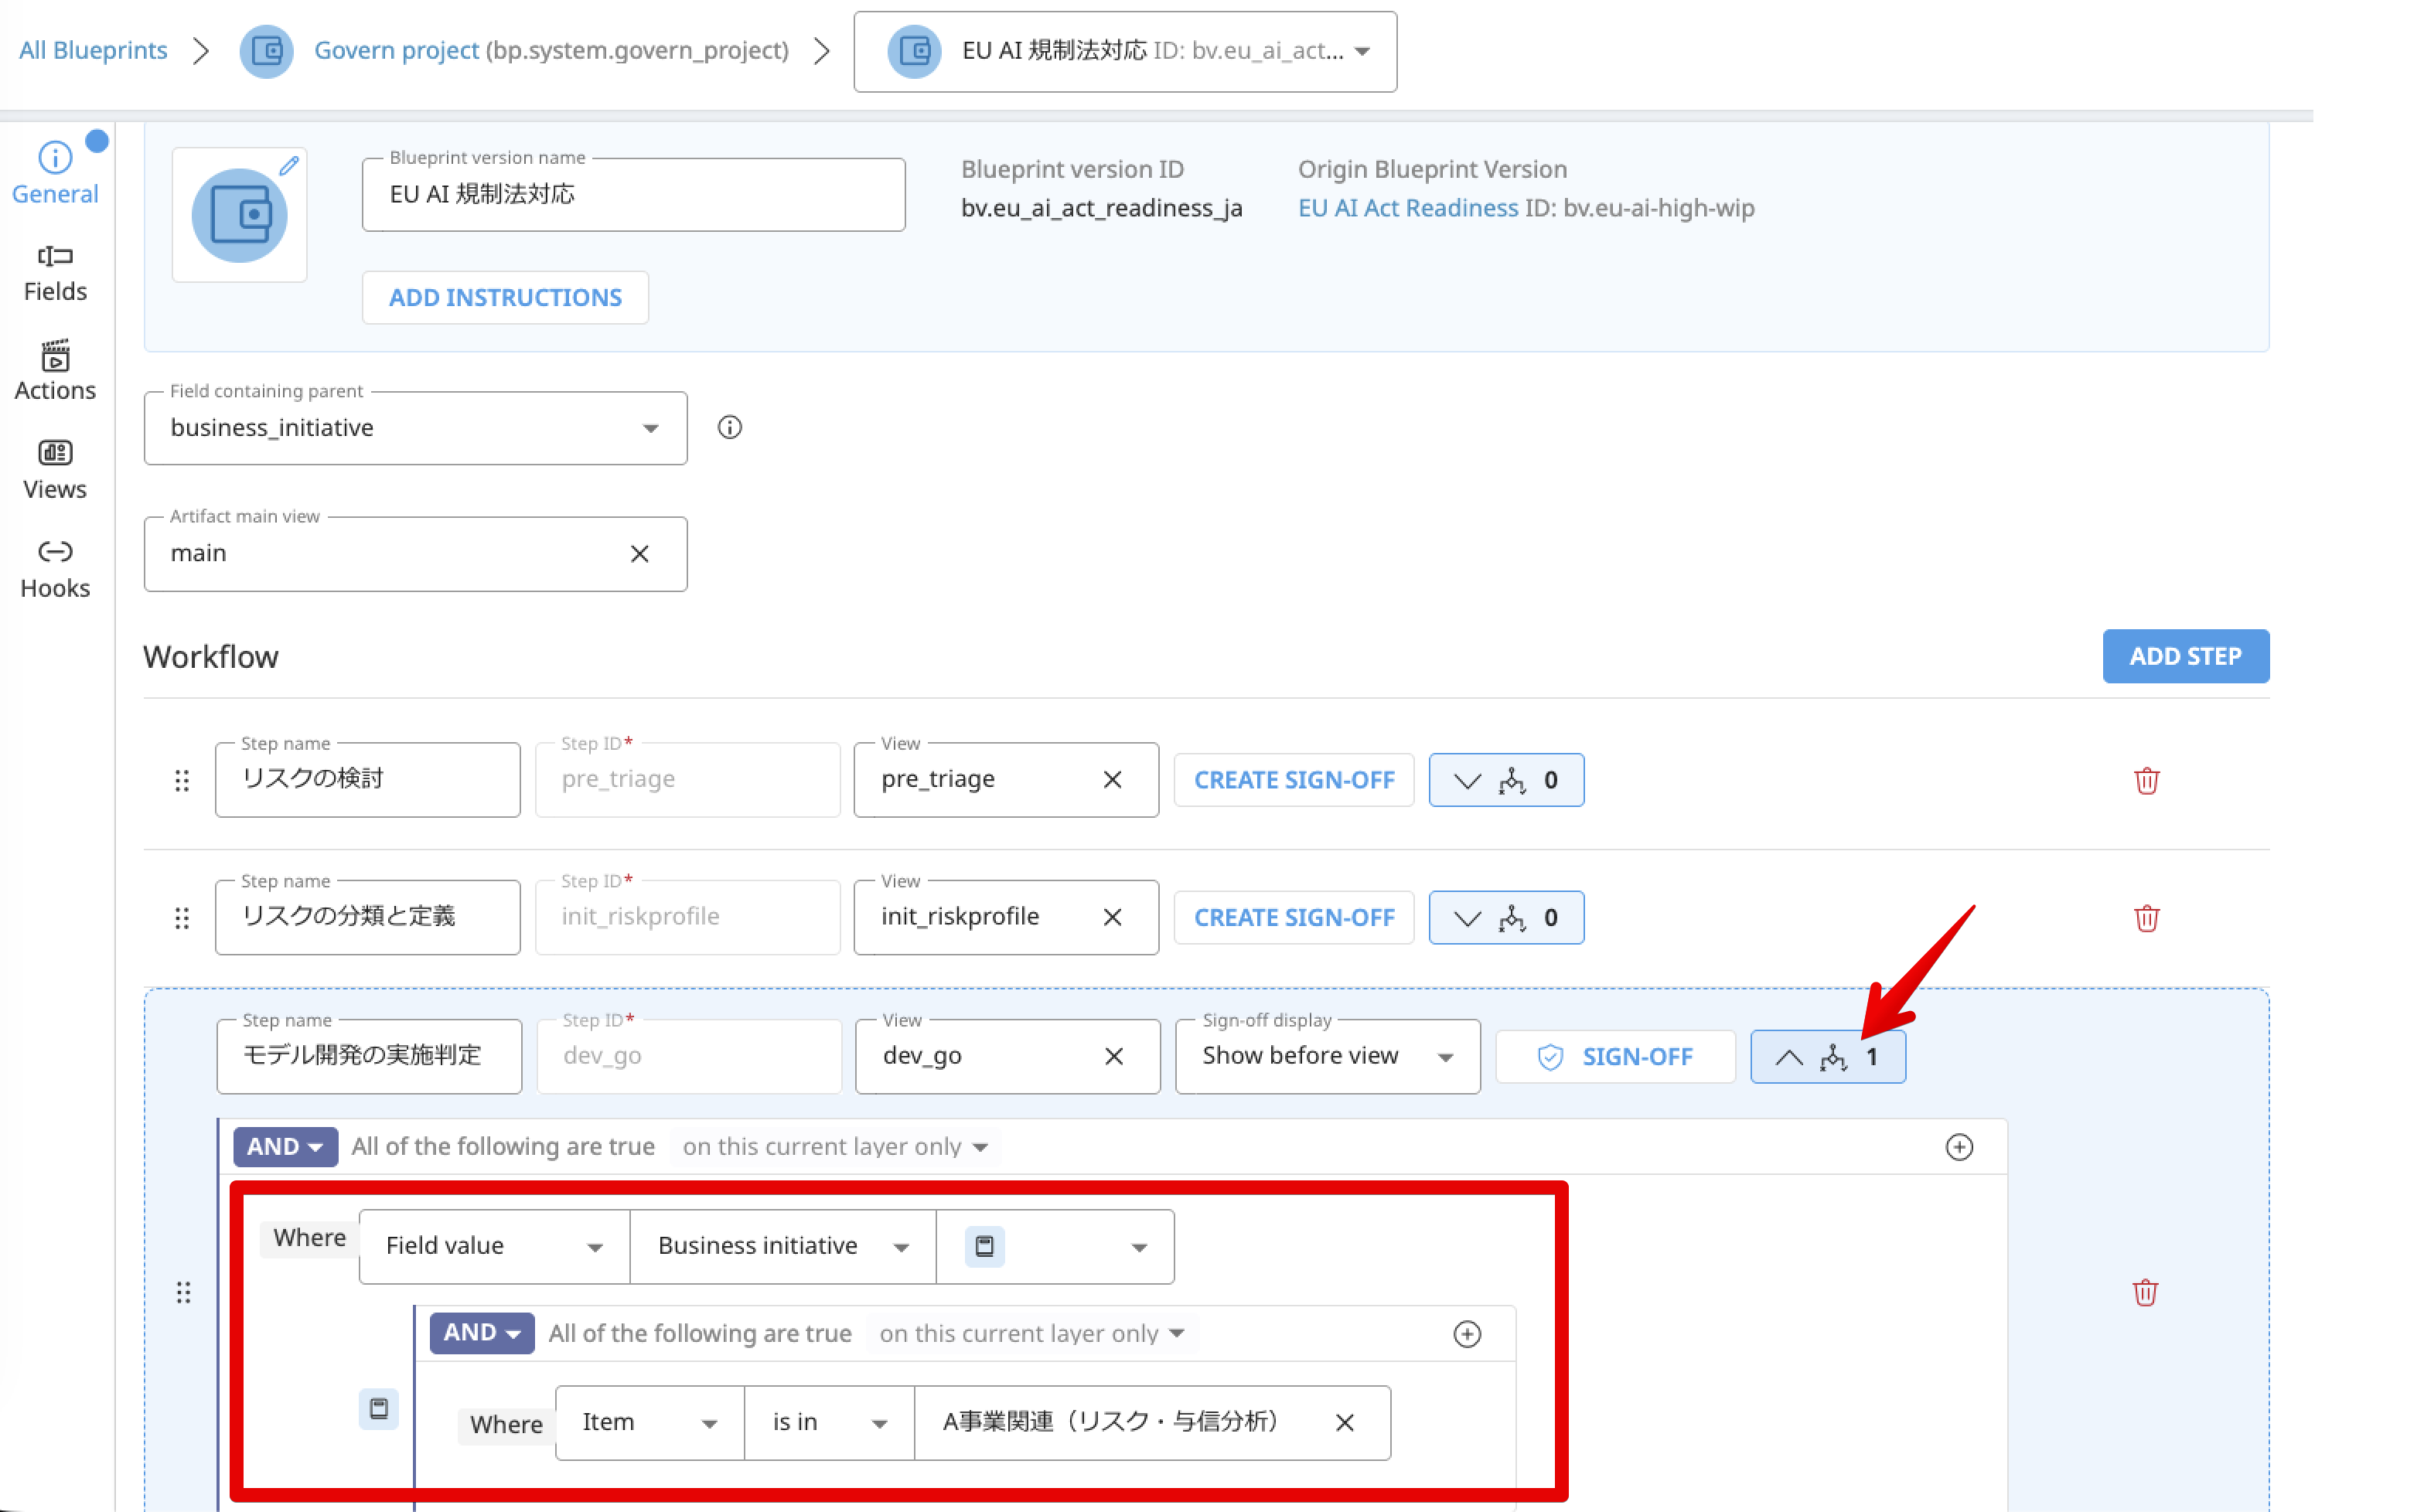Image resolution: width=2424 pixels, height=1512 pixels.
Task: Open the top-level AND operator dropdown
Action: point(285,1146)
